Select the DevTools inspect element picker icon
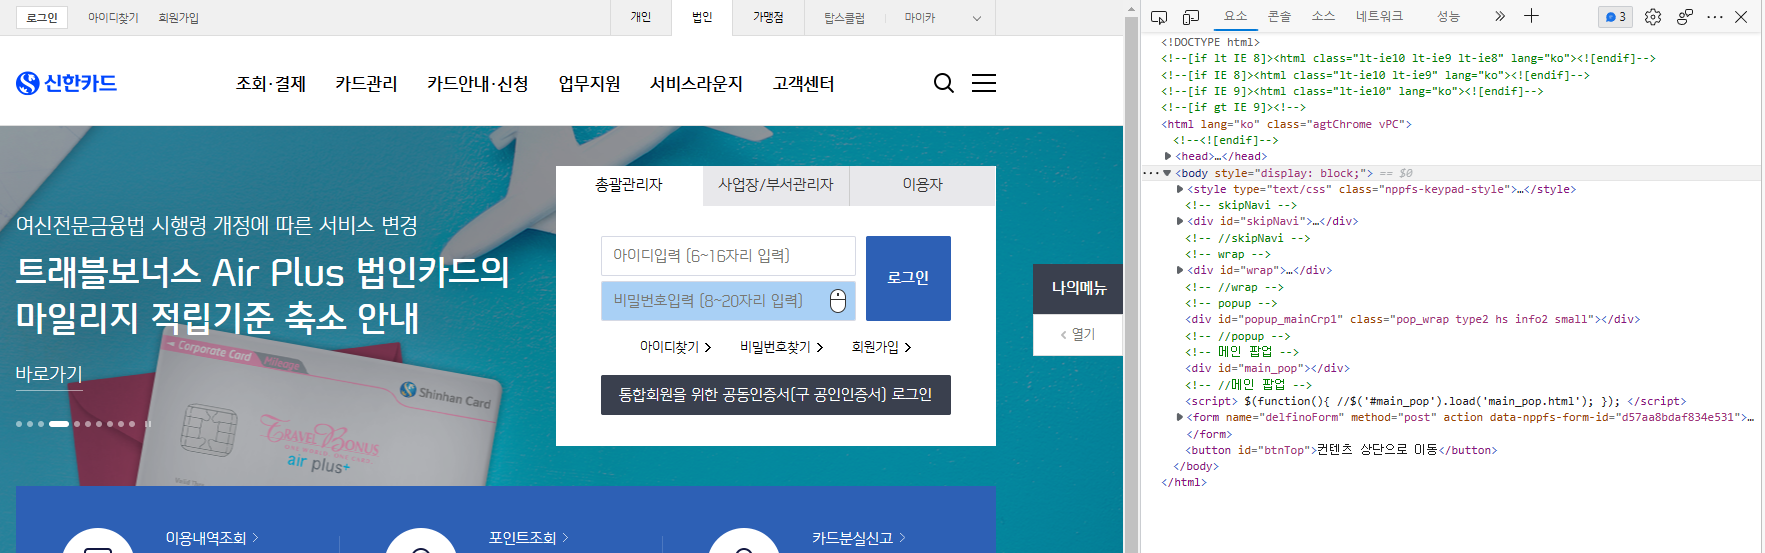The width and height of the screenshot is (1765, 553). point(1159,17)
